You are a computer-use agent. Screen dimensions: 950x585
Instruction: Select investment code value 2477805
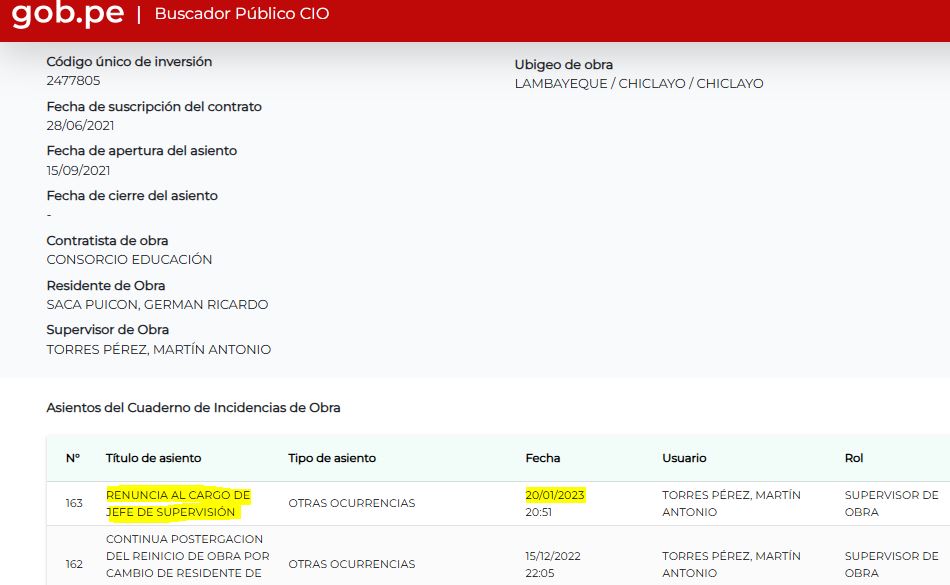pos(73,81)
